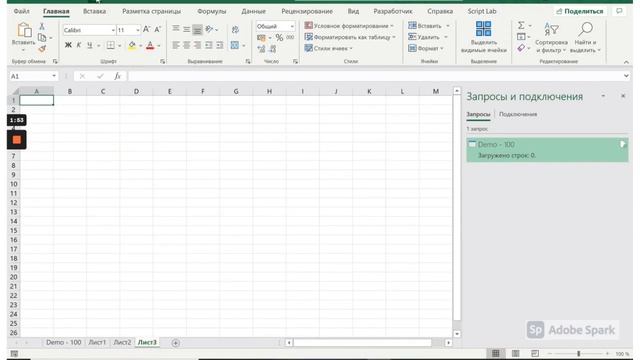Click Поделиться share button
This screenshot has height=360, width=640.
point(580,11)
